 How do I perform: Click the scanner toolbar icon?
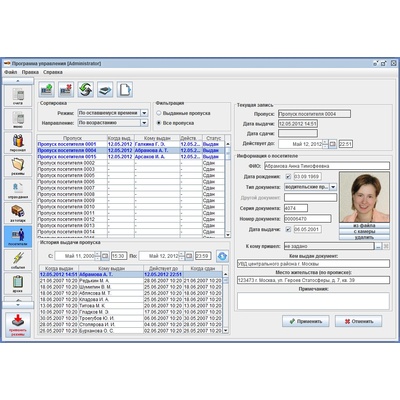105,89
